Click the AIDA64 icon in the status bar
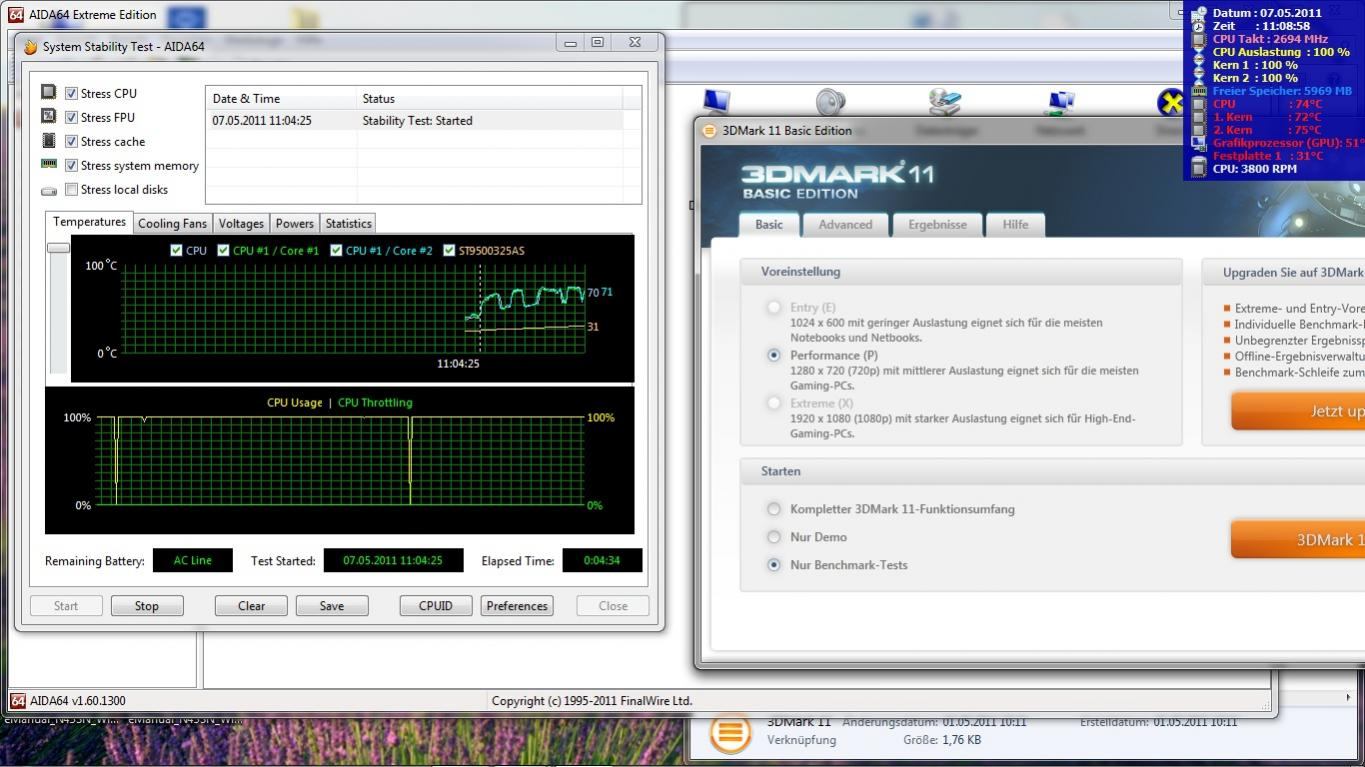The width and height of the screenshot is (1365, 767). coord(17,701)
